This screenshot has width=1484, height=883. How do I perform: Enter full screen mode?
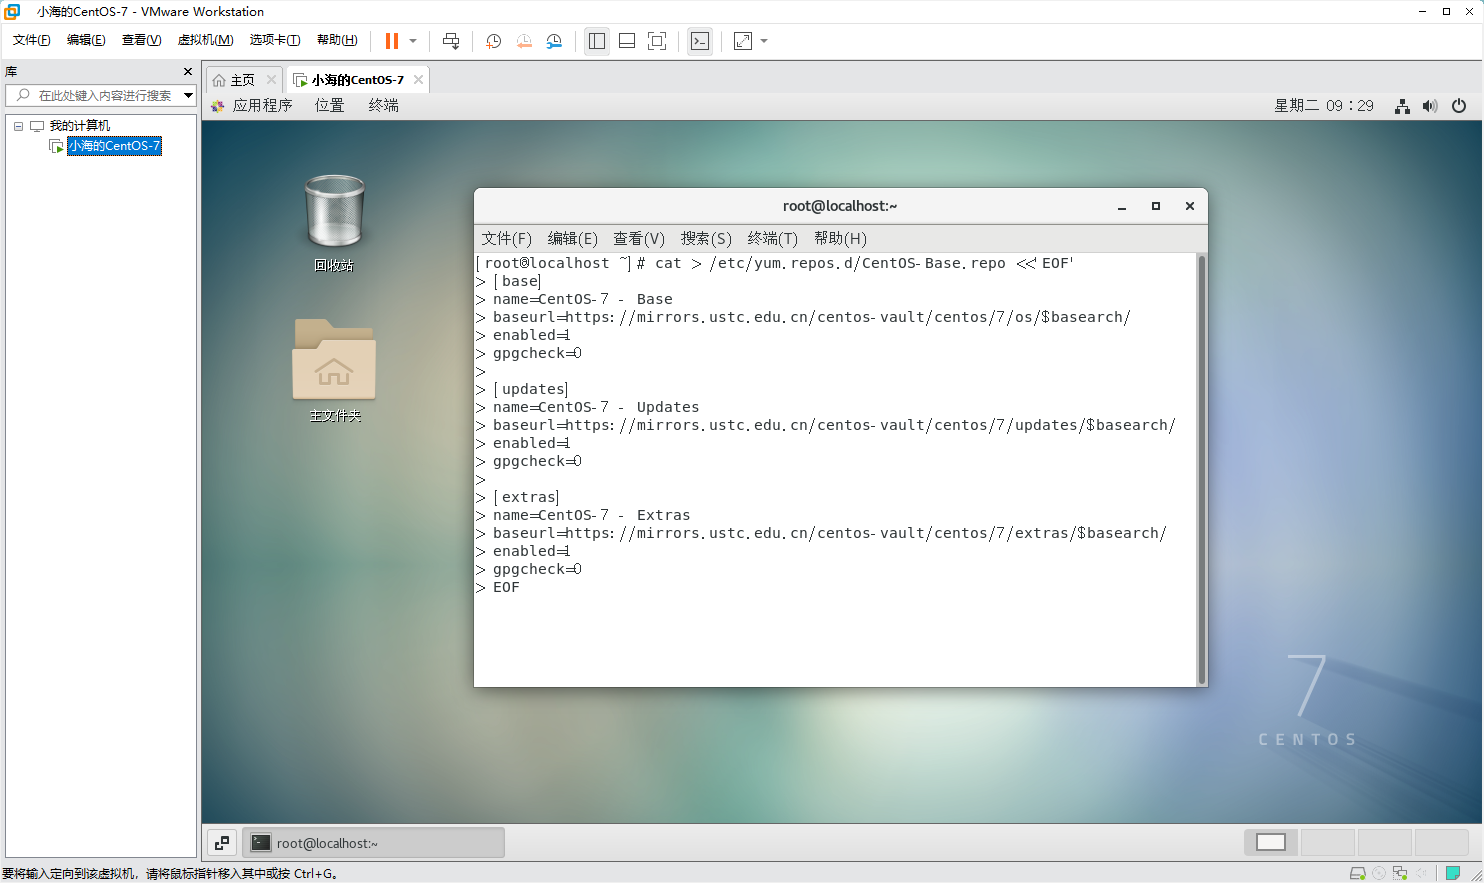[657, 41]
